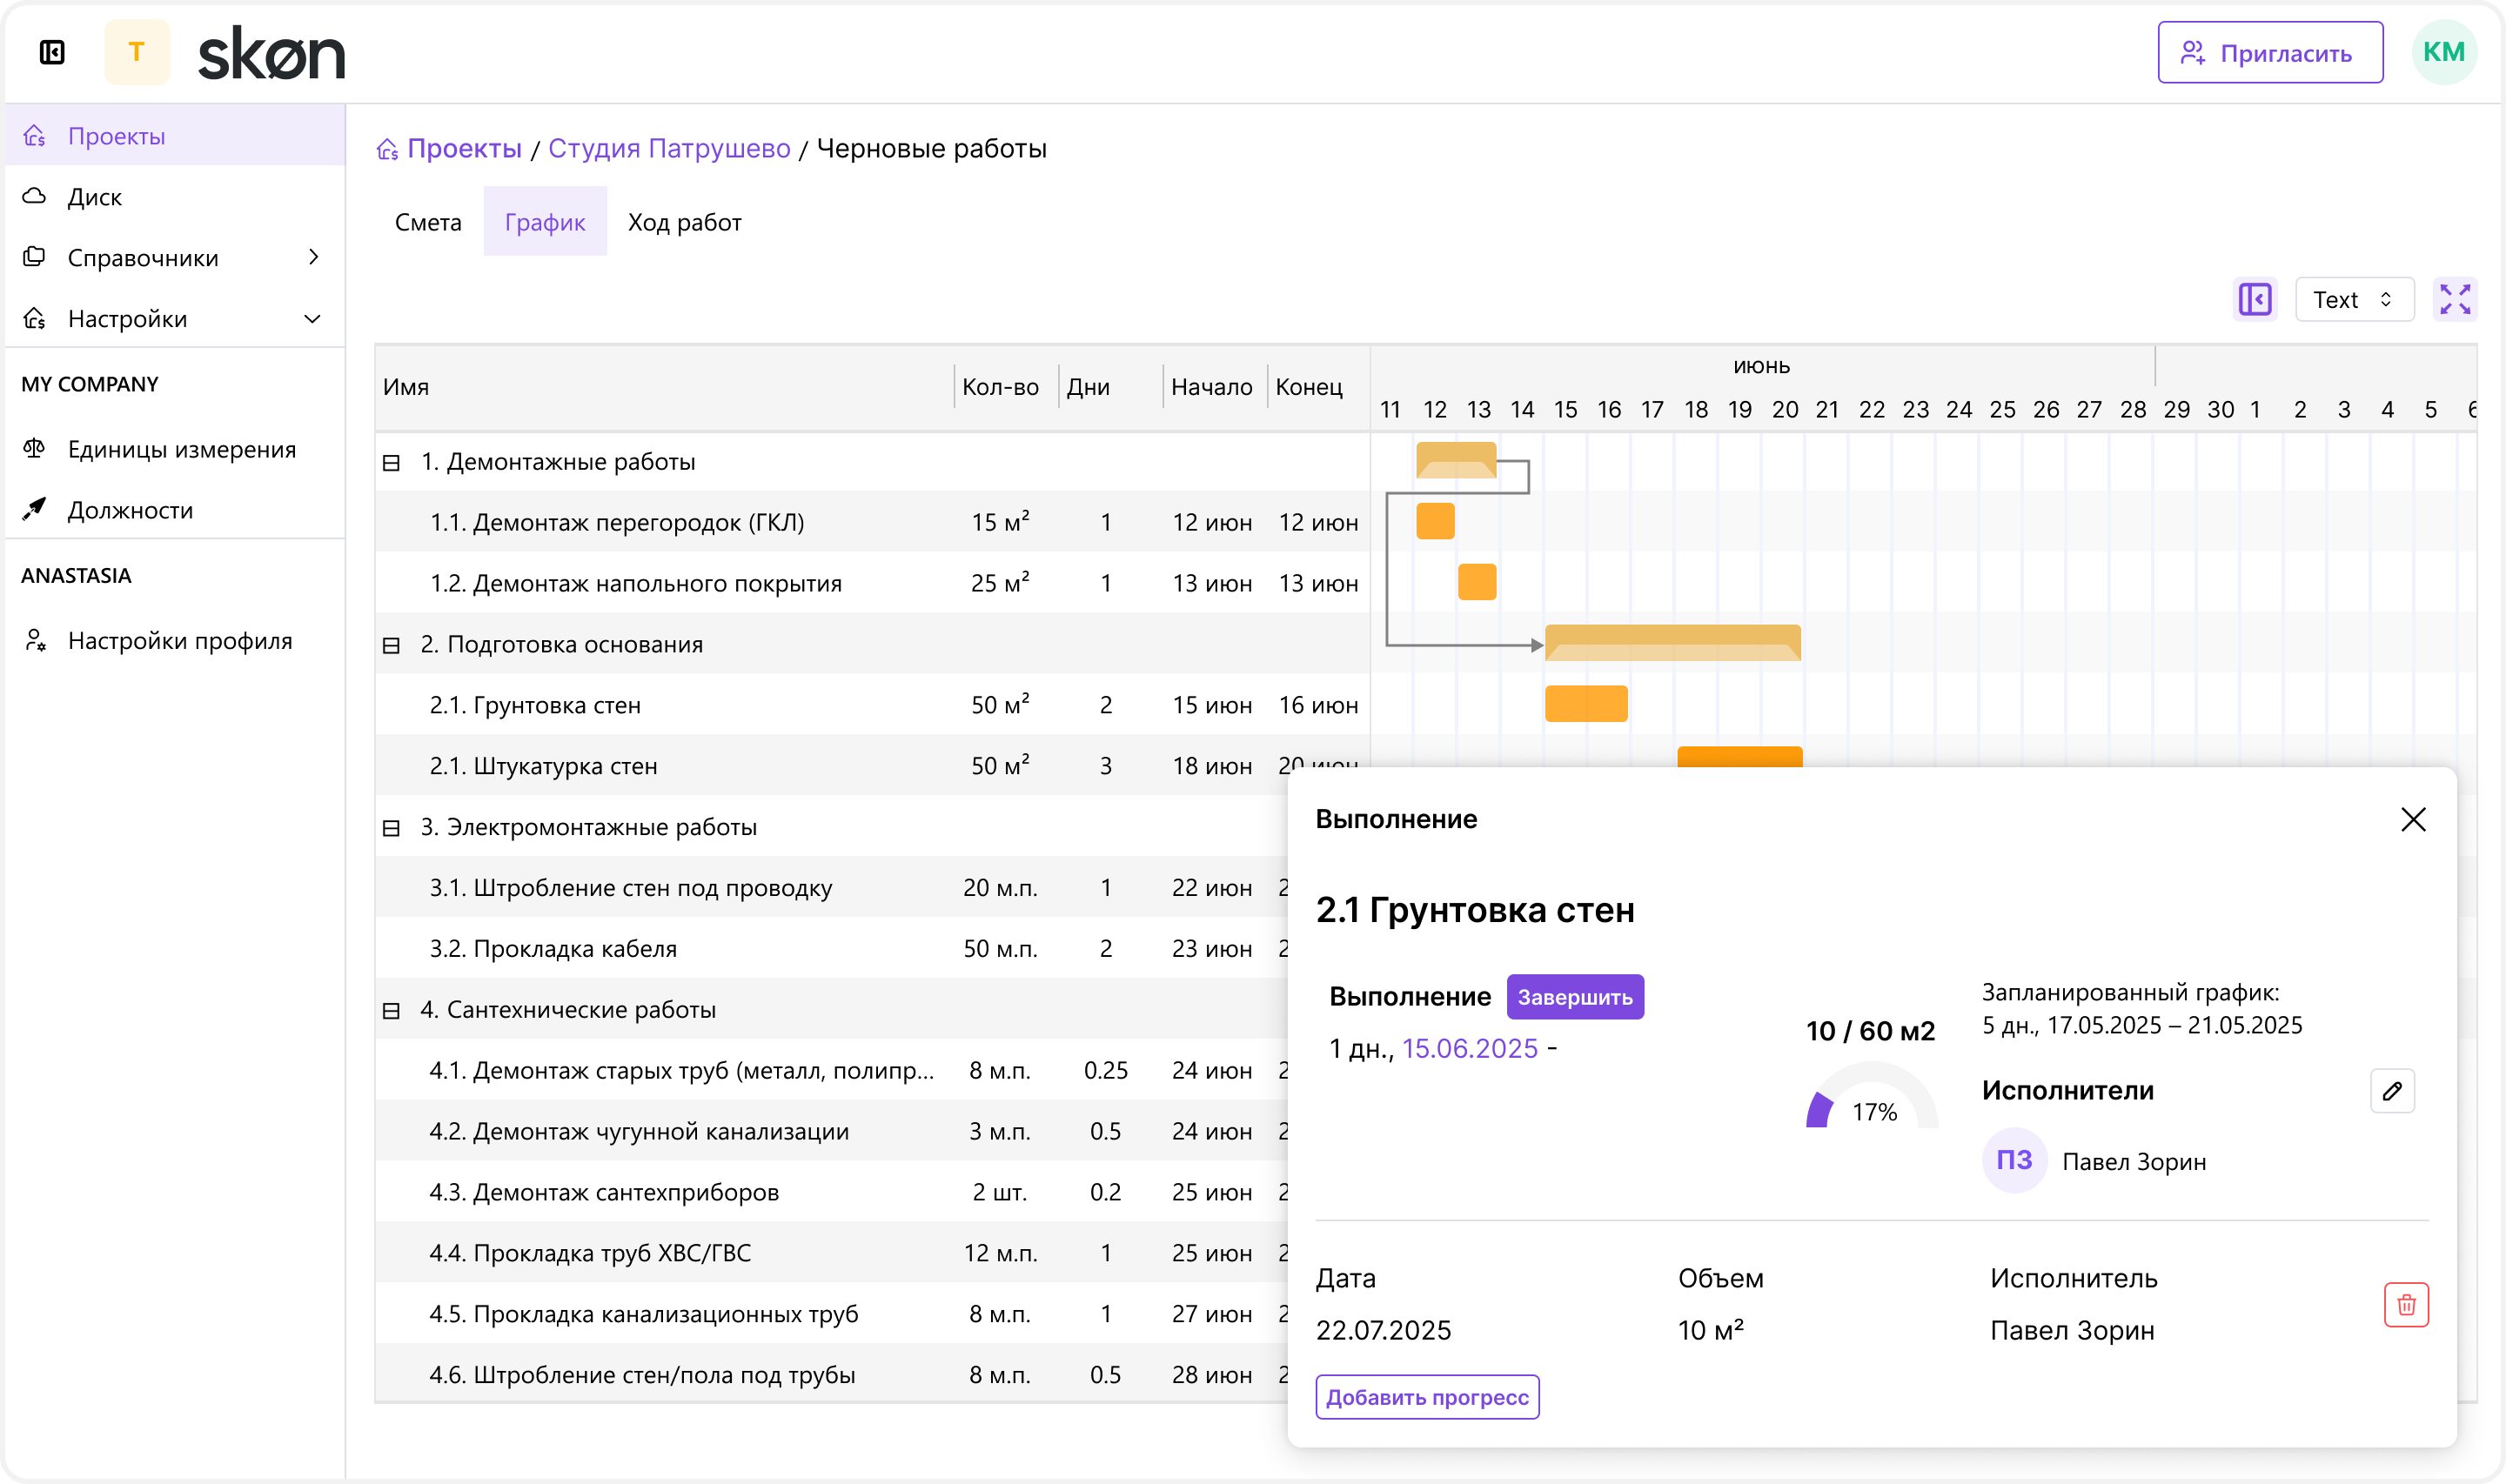Switch to the Ход работ tab
This screenshot has height=1484, width=2506.
[684, 222]
